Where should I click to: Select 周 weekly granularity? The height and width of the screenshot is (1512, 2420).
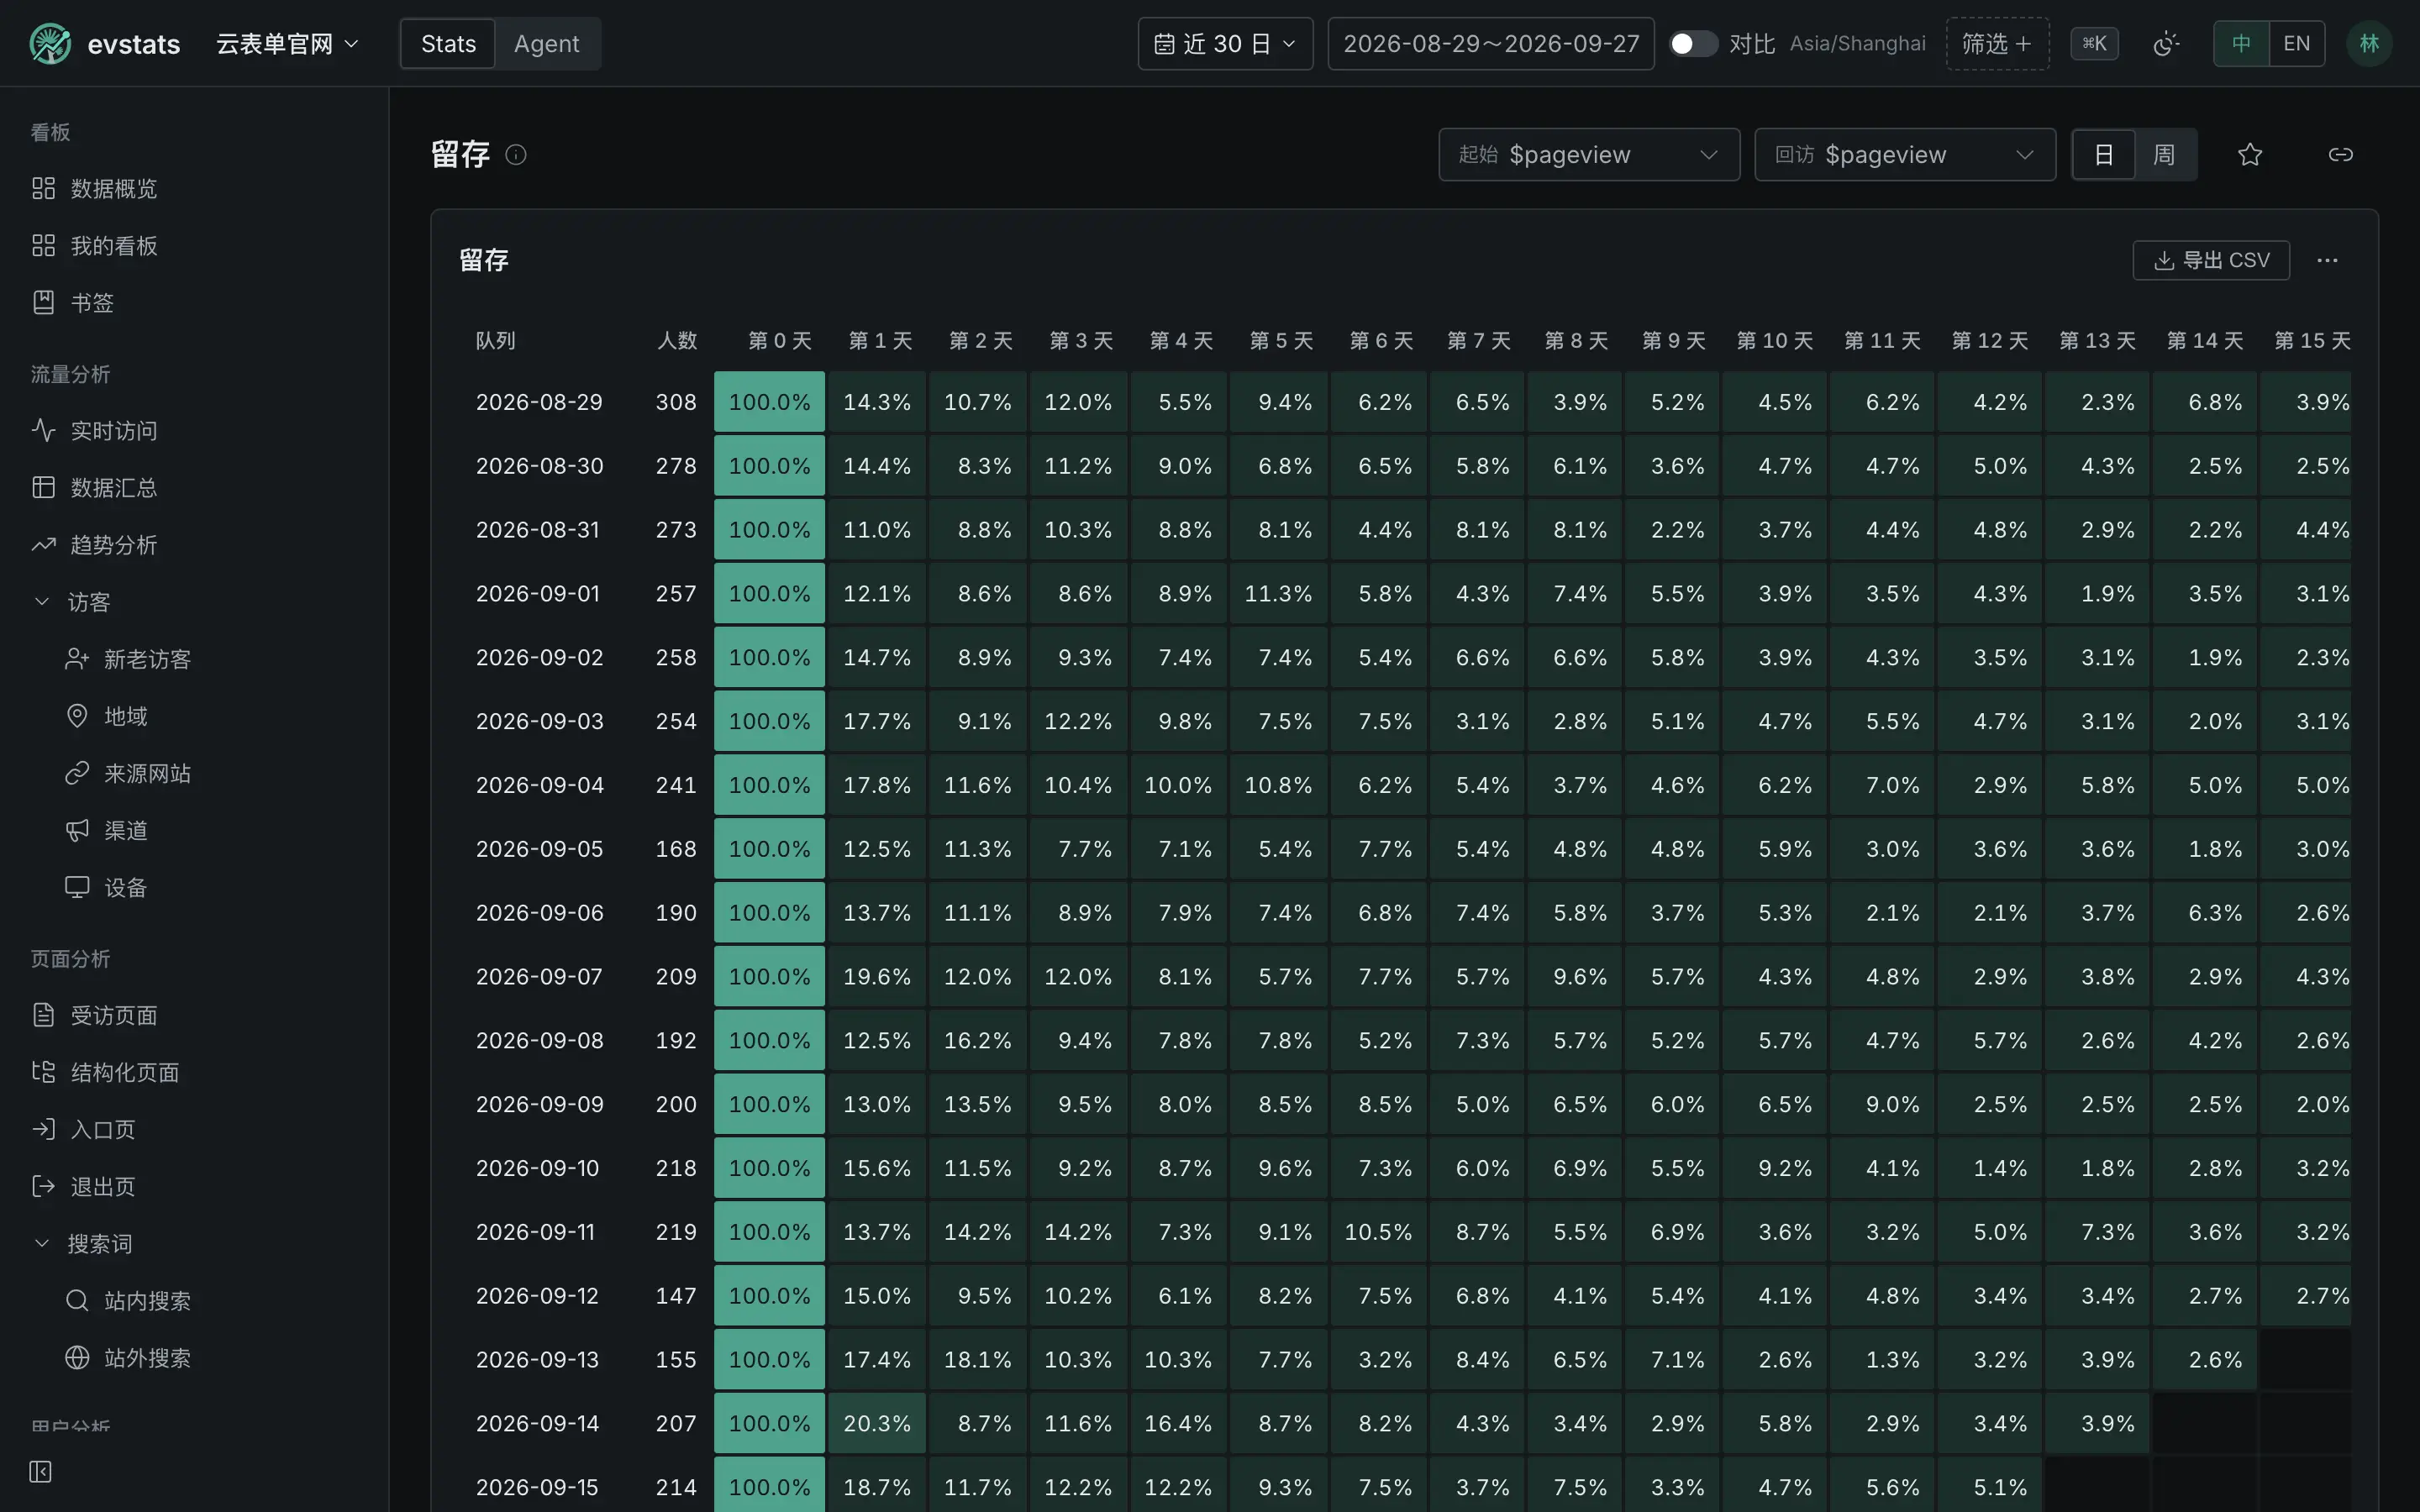click(x=2164, y=155)
